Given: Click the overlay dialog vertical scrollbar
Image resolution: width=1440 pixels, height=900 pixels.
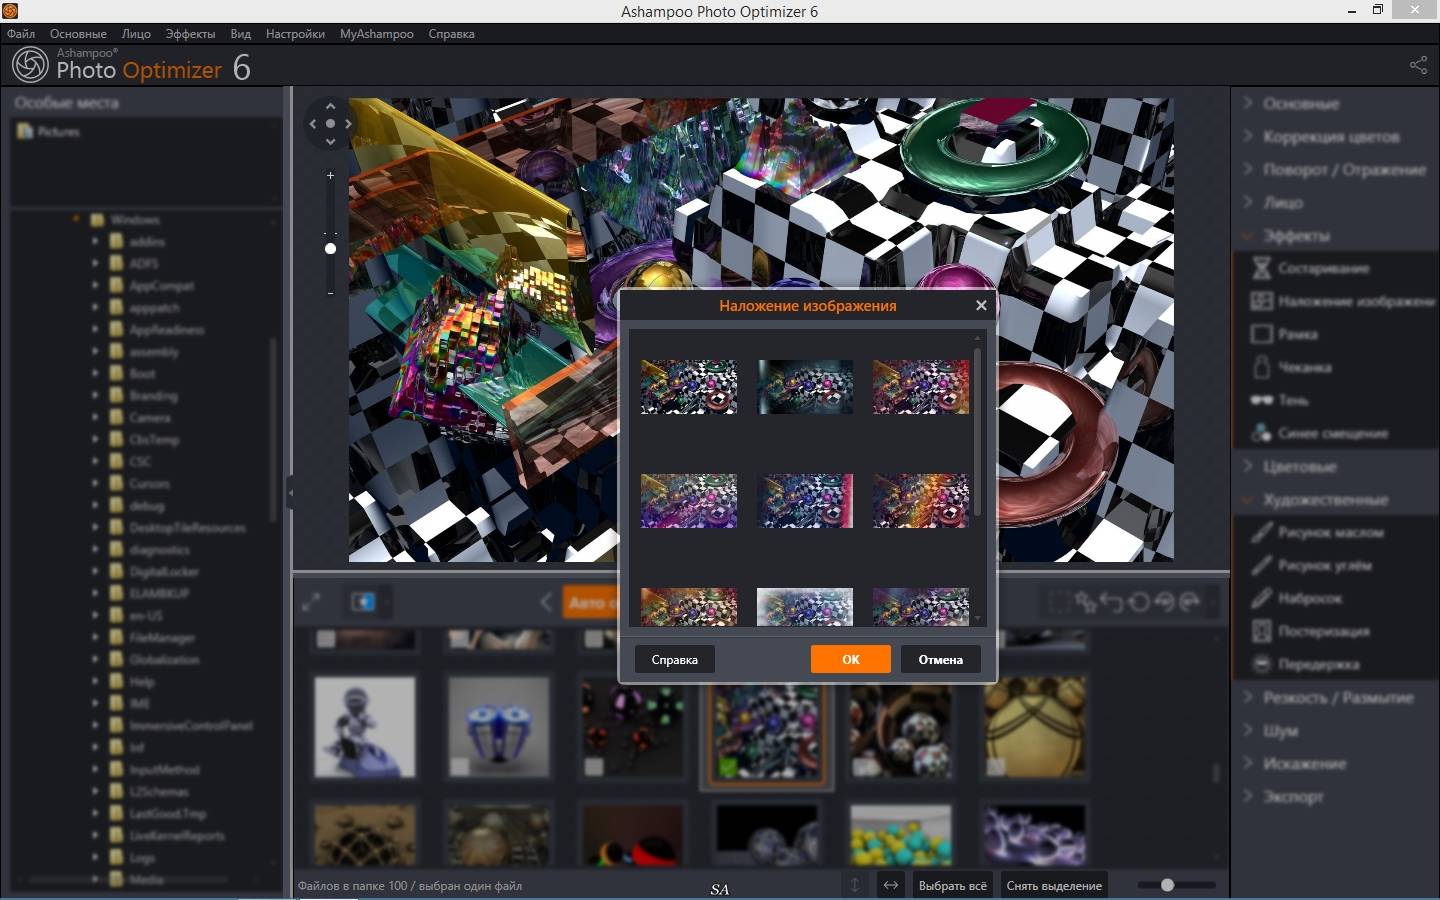Looking at the screenshot, I should (x=977, y=432).
